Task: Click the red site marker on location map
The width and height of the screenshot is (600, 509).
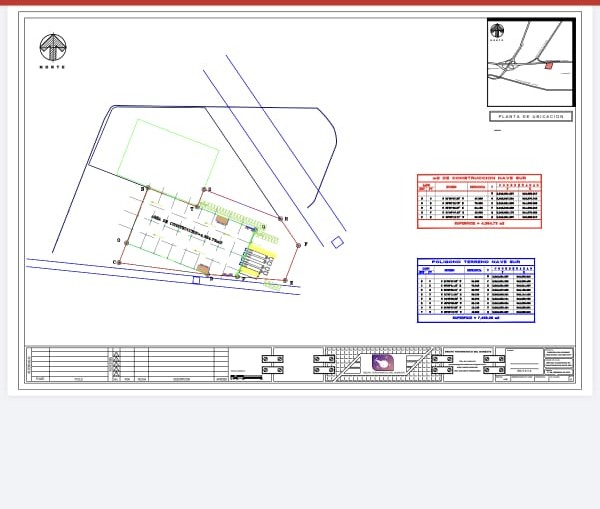Action: coord(548,66)
